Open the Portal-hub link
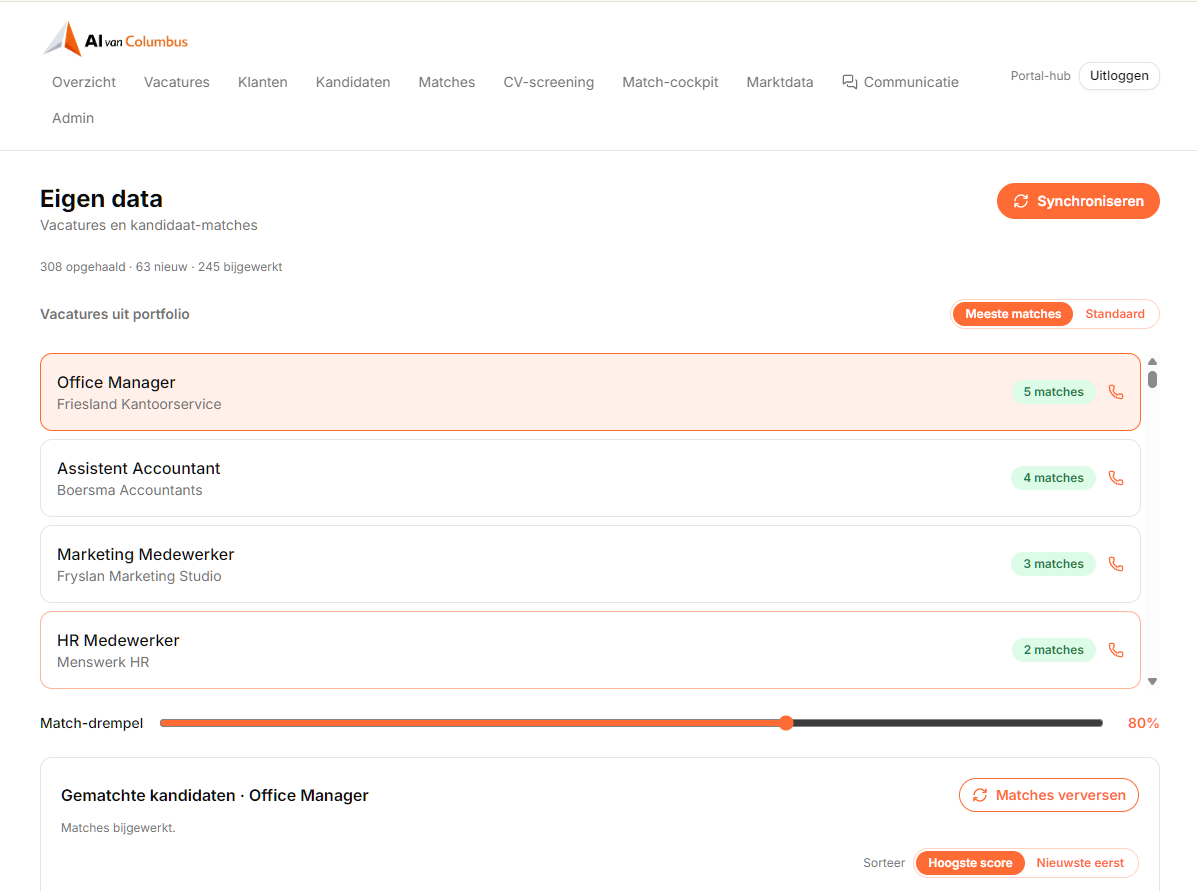 pos(1040,76)
